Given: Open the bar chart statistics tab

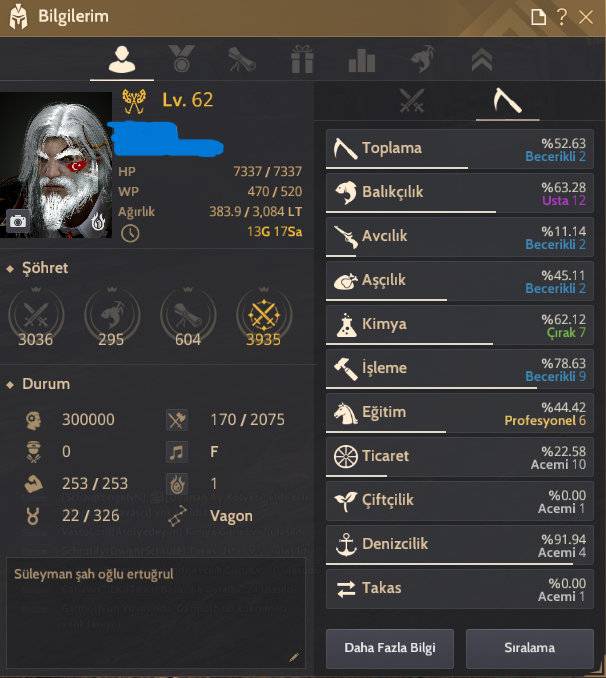Looking at the screenshot, I should (362, 60).
